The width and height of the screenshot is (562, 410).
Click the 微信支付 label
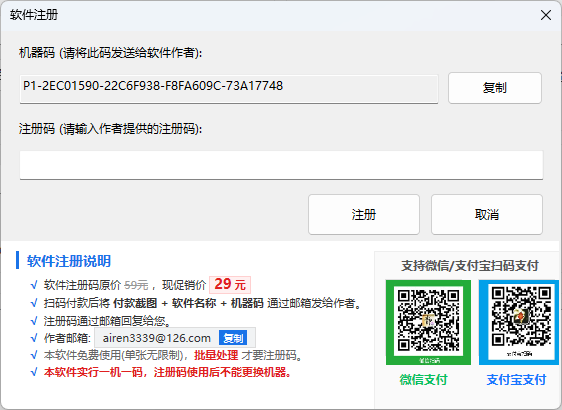coord(423,380)
